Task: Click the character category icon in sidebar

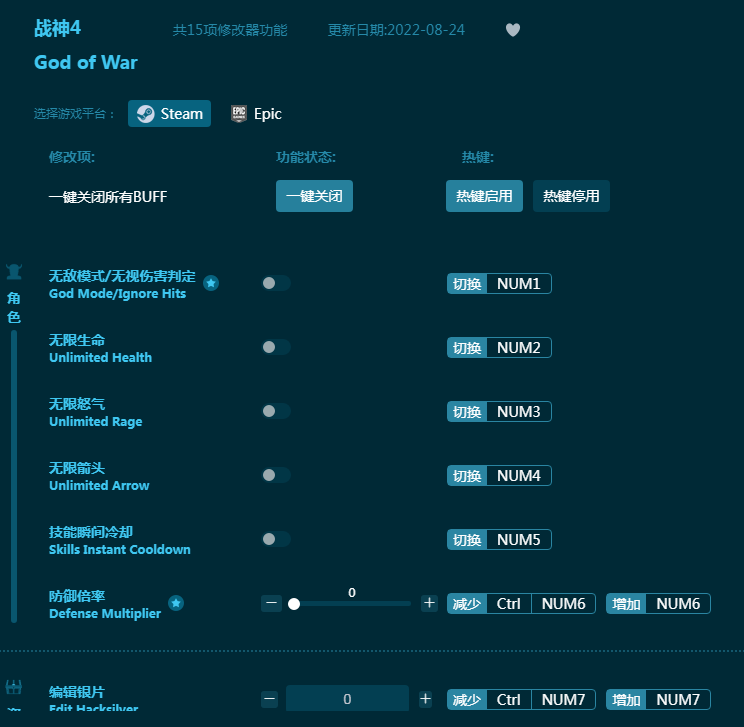Action: 14,272
